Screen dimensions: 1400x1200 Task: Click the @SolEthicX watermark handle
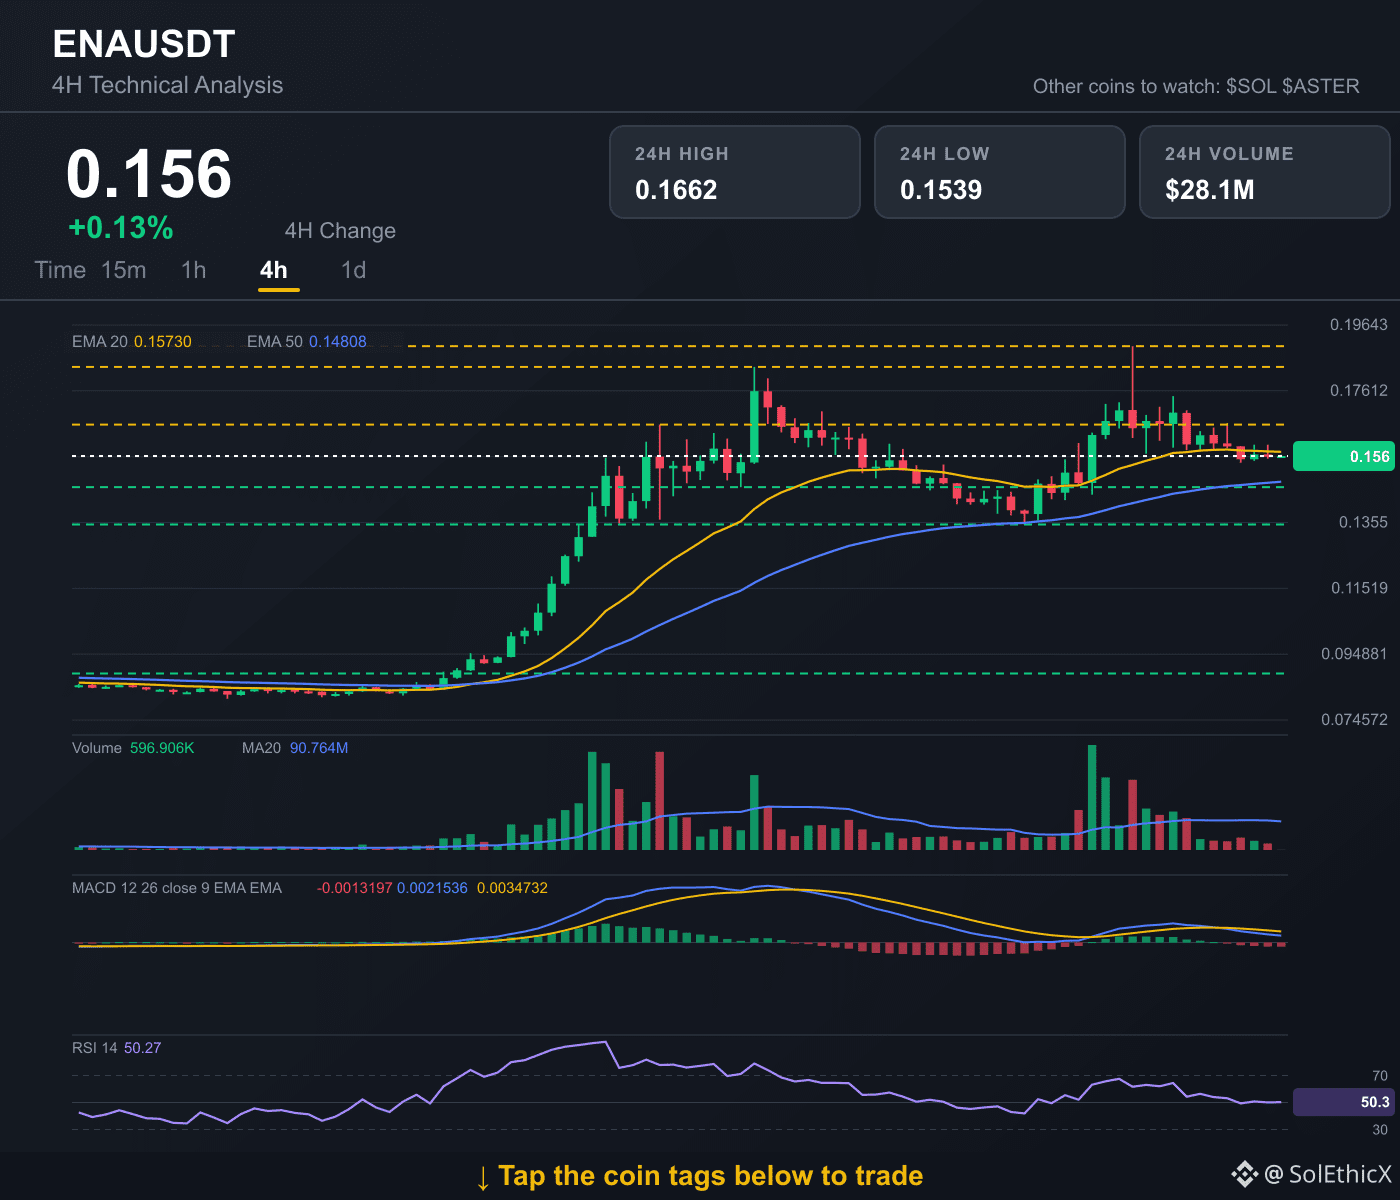pyautogui.click(x=1328, y=1174)
